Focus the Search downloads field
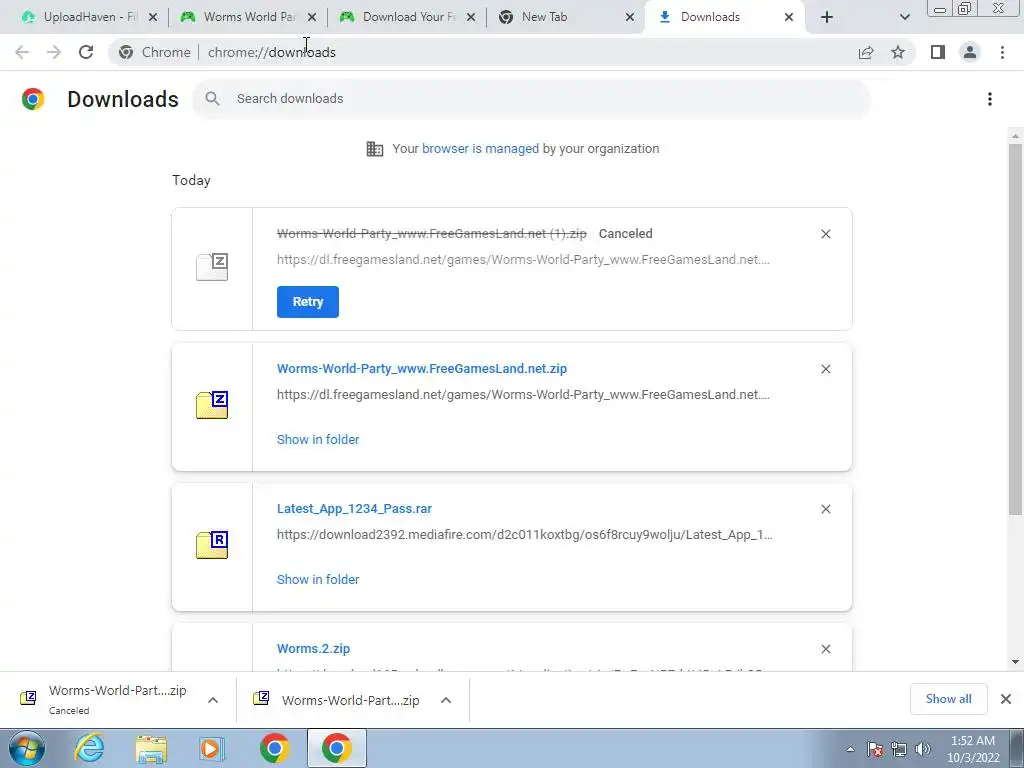Image resolution: width=1024 pixels, height=768 pixels. click(x=531, y=99)
